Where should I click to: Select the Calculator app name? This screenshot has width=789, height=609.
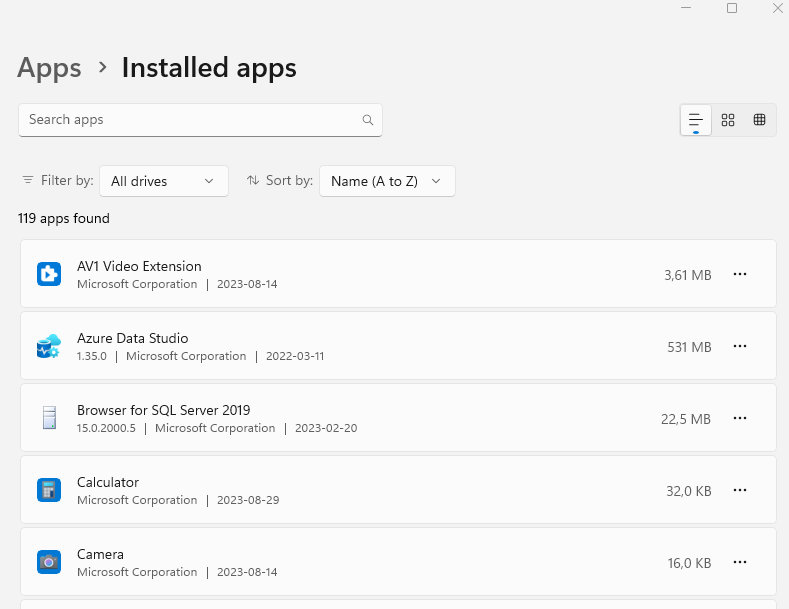pyautogui.click(x=108, y=482)
